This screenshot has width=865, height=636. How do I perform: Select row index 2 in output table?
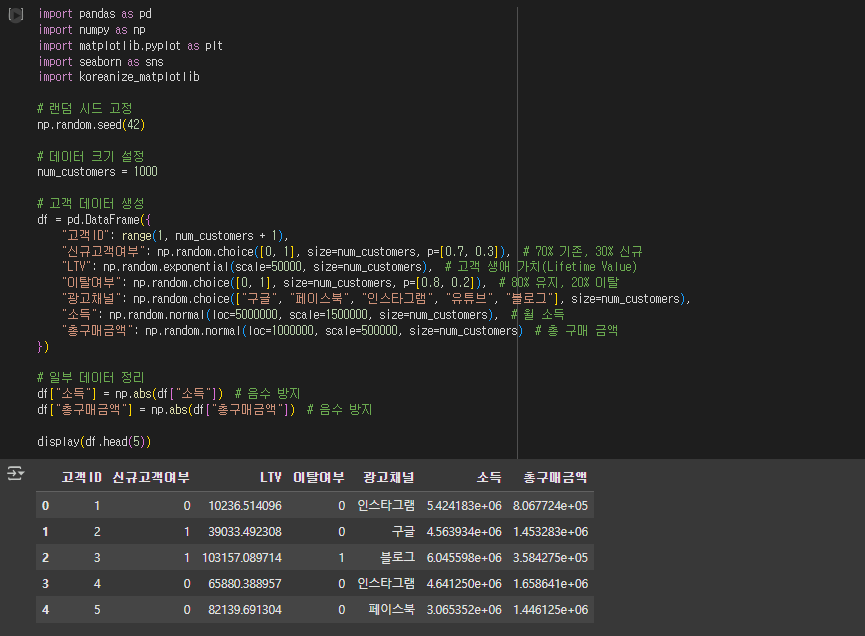pyautogui.click(x=45, y=557)
